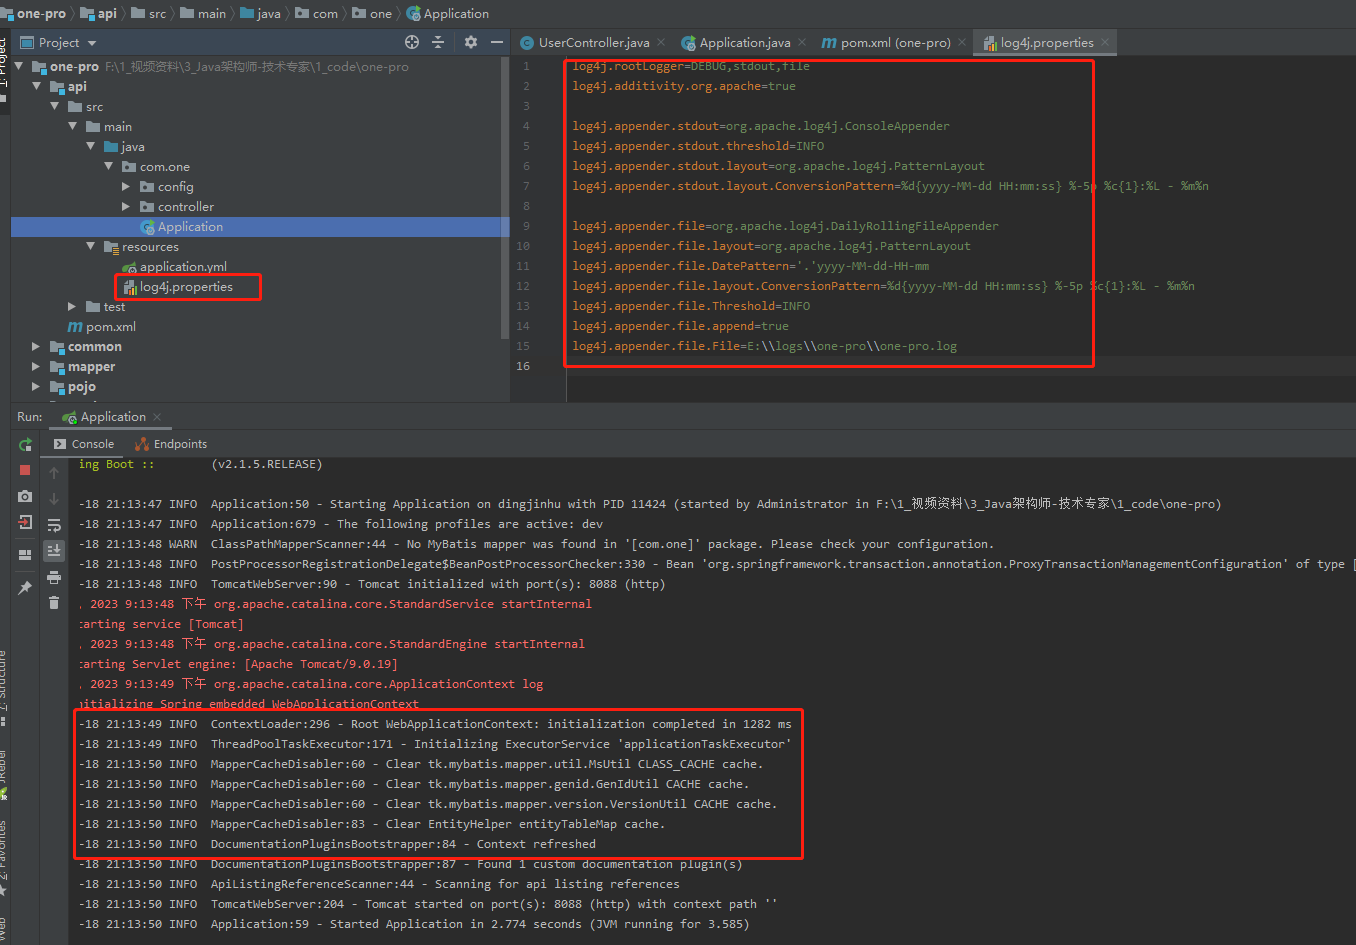Click the locate/select opened file target icon

tap(412, 42)
